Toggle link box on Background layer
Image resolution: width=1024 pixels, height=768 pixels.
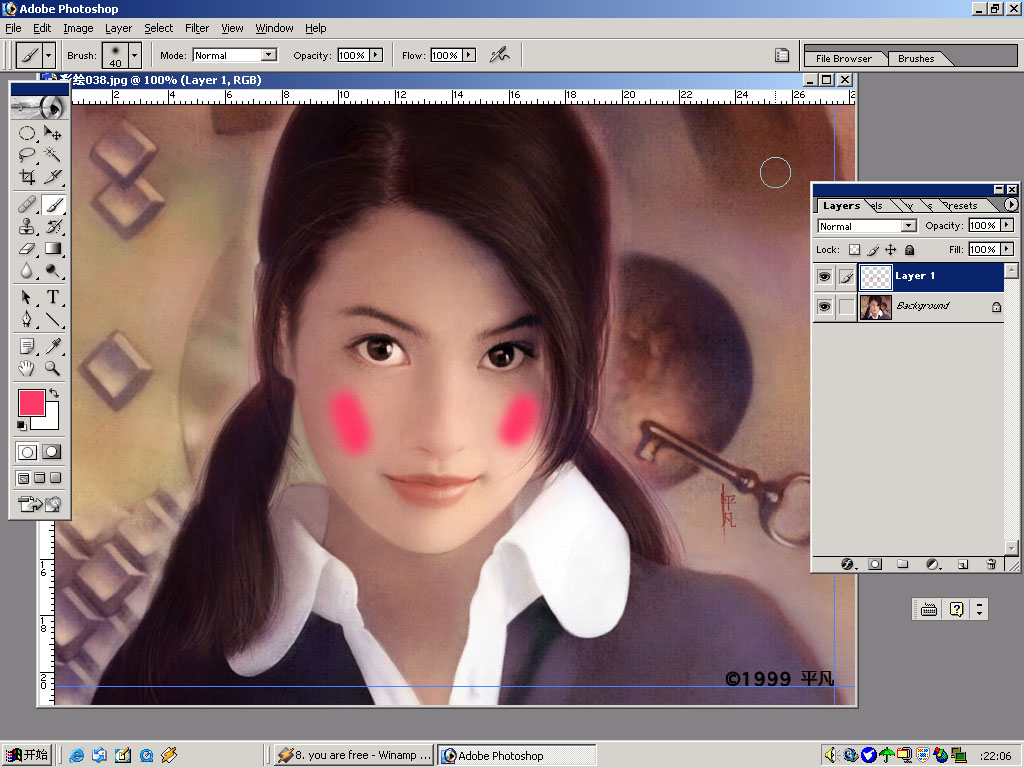pos(846,306)
